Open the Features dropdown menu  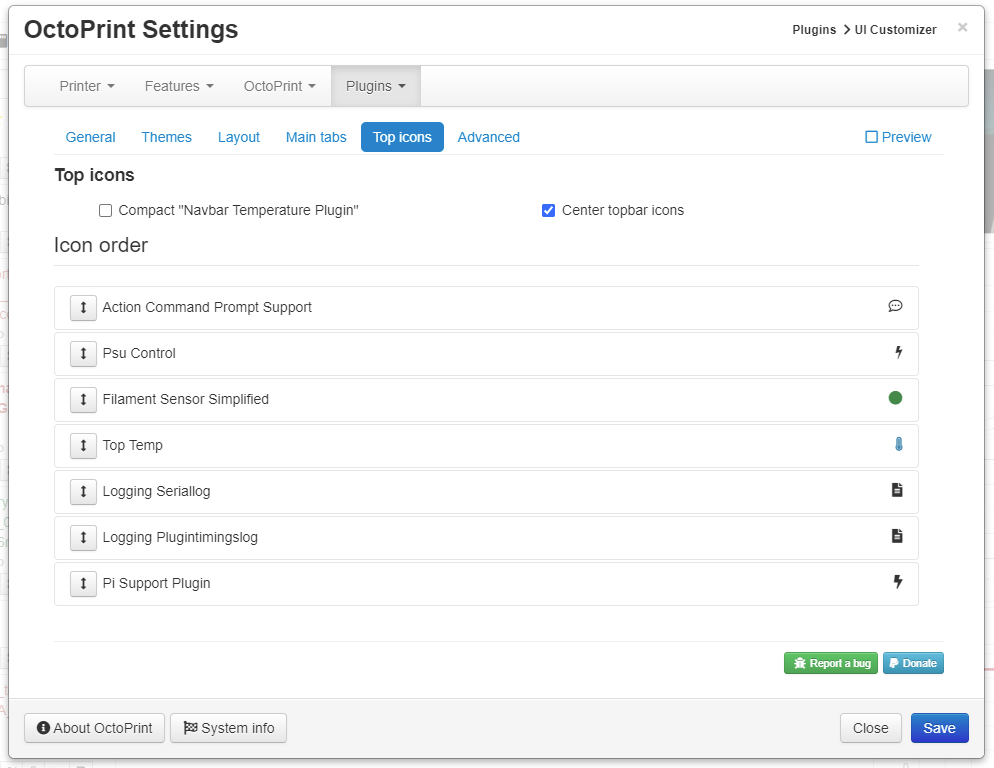pyautogui.click(x=179, y=86)
